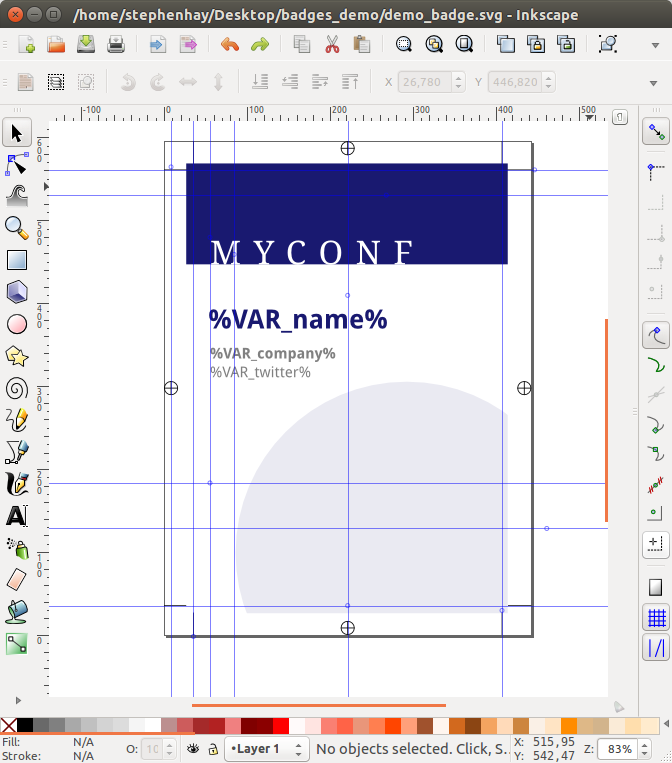Viewport: 672px width, 763px height.
Task: Click the %VAR_name% text object
Action: click(298, 320)
